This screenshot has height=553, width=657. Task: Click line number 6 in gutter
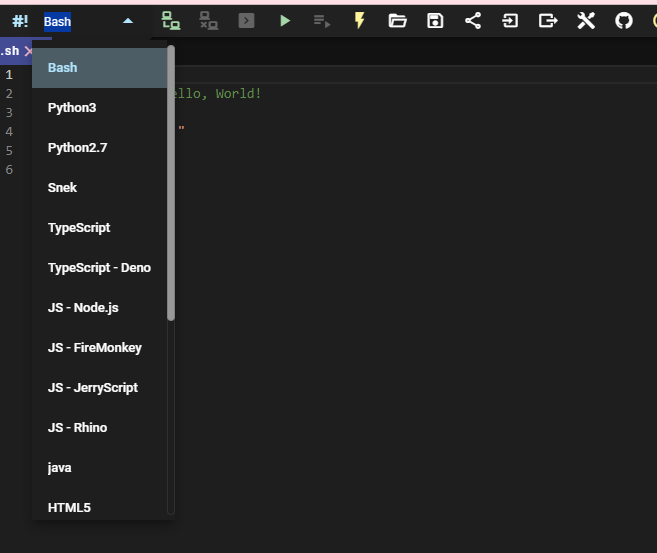9,169
